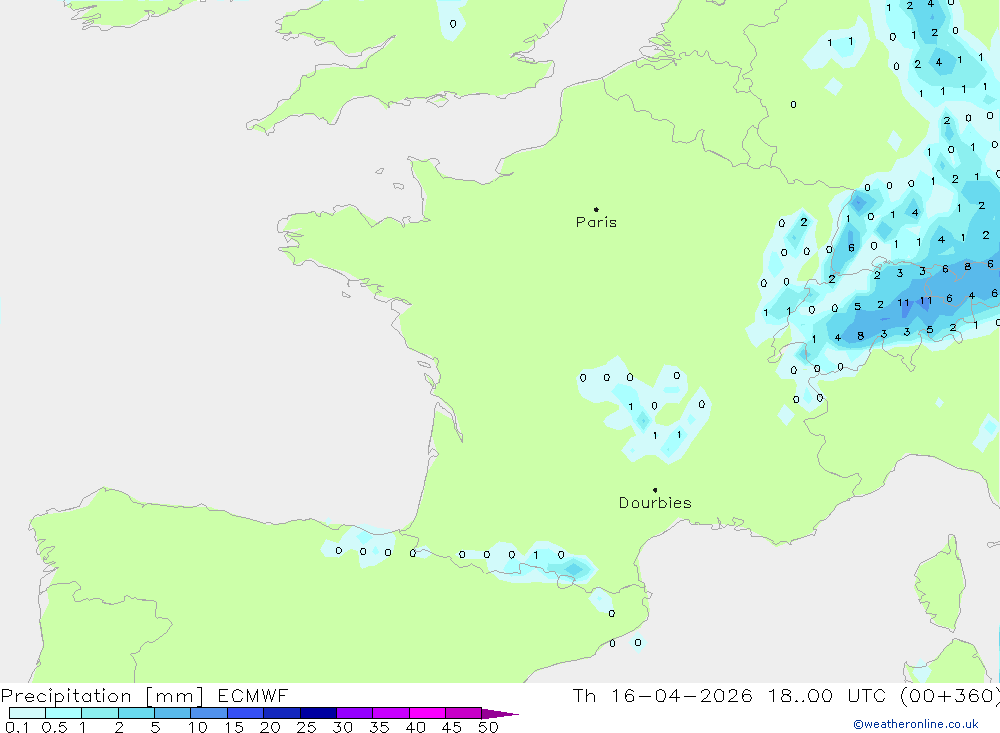Click the Paris city marker dot
The height and width of the screenshot is (733, 1000).
pyautogui.click(x=596, y=210)
